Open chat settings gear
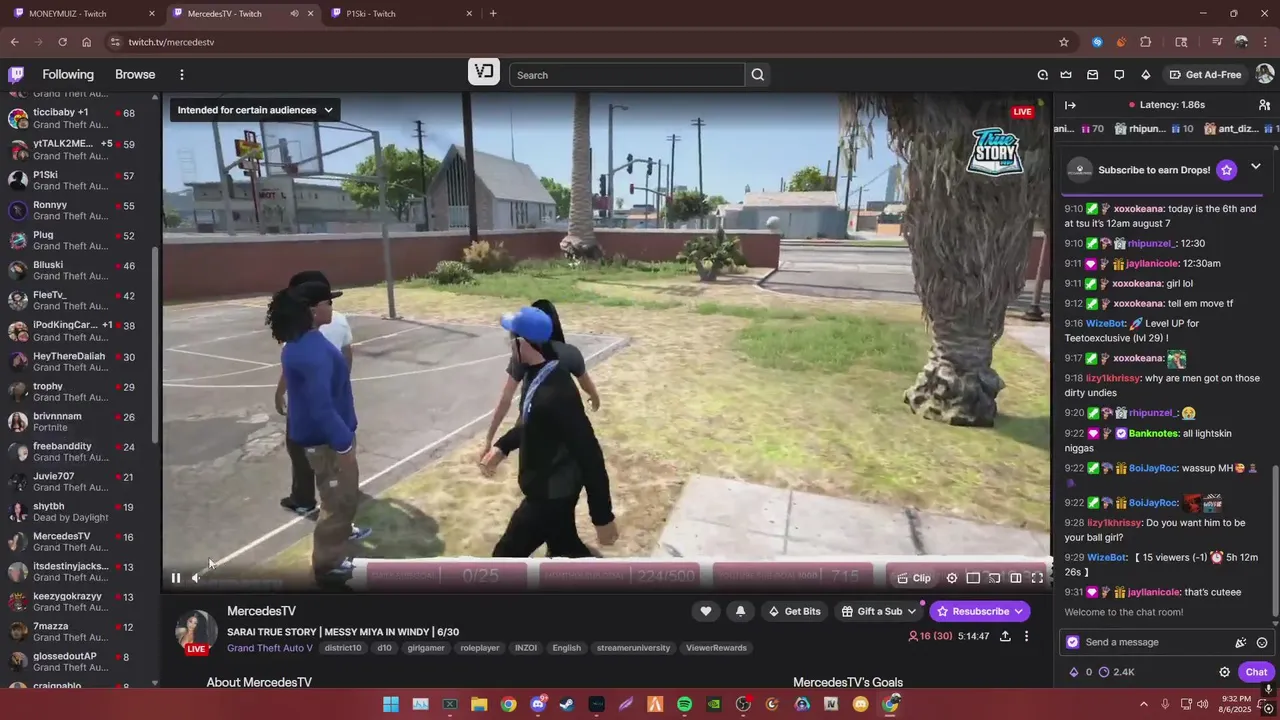Screen dimensions: 1280x720 [1224, 672]
